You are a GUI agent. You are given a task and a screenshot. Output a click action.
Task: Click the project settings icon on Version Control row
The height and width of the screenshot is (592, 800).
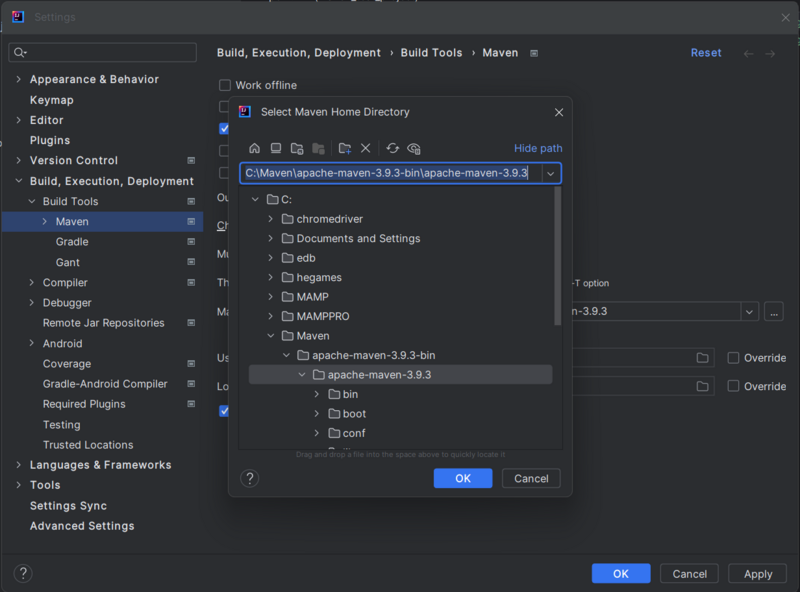click(191, 160)
